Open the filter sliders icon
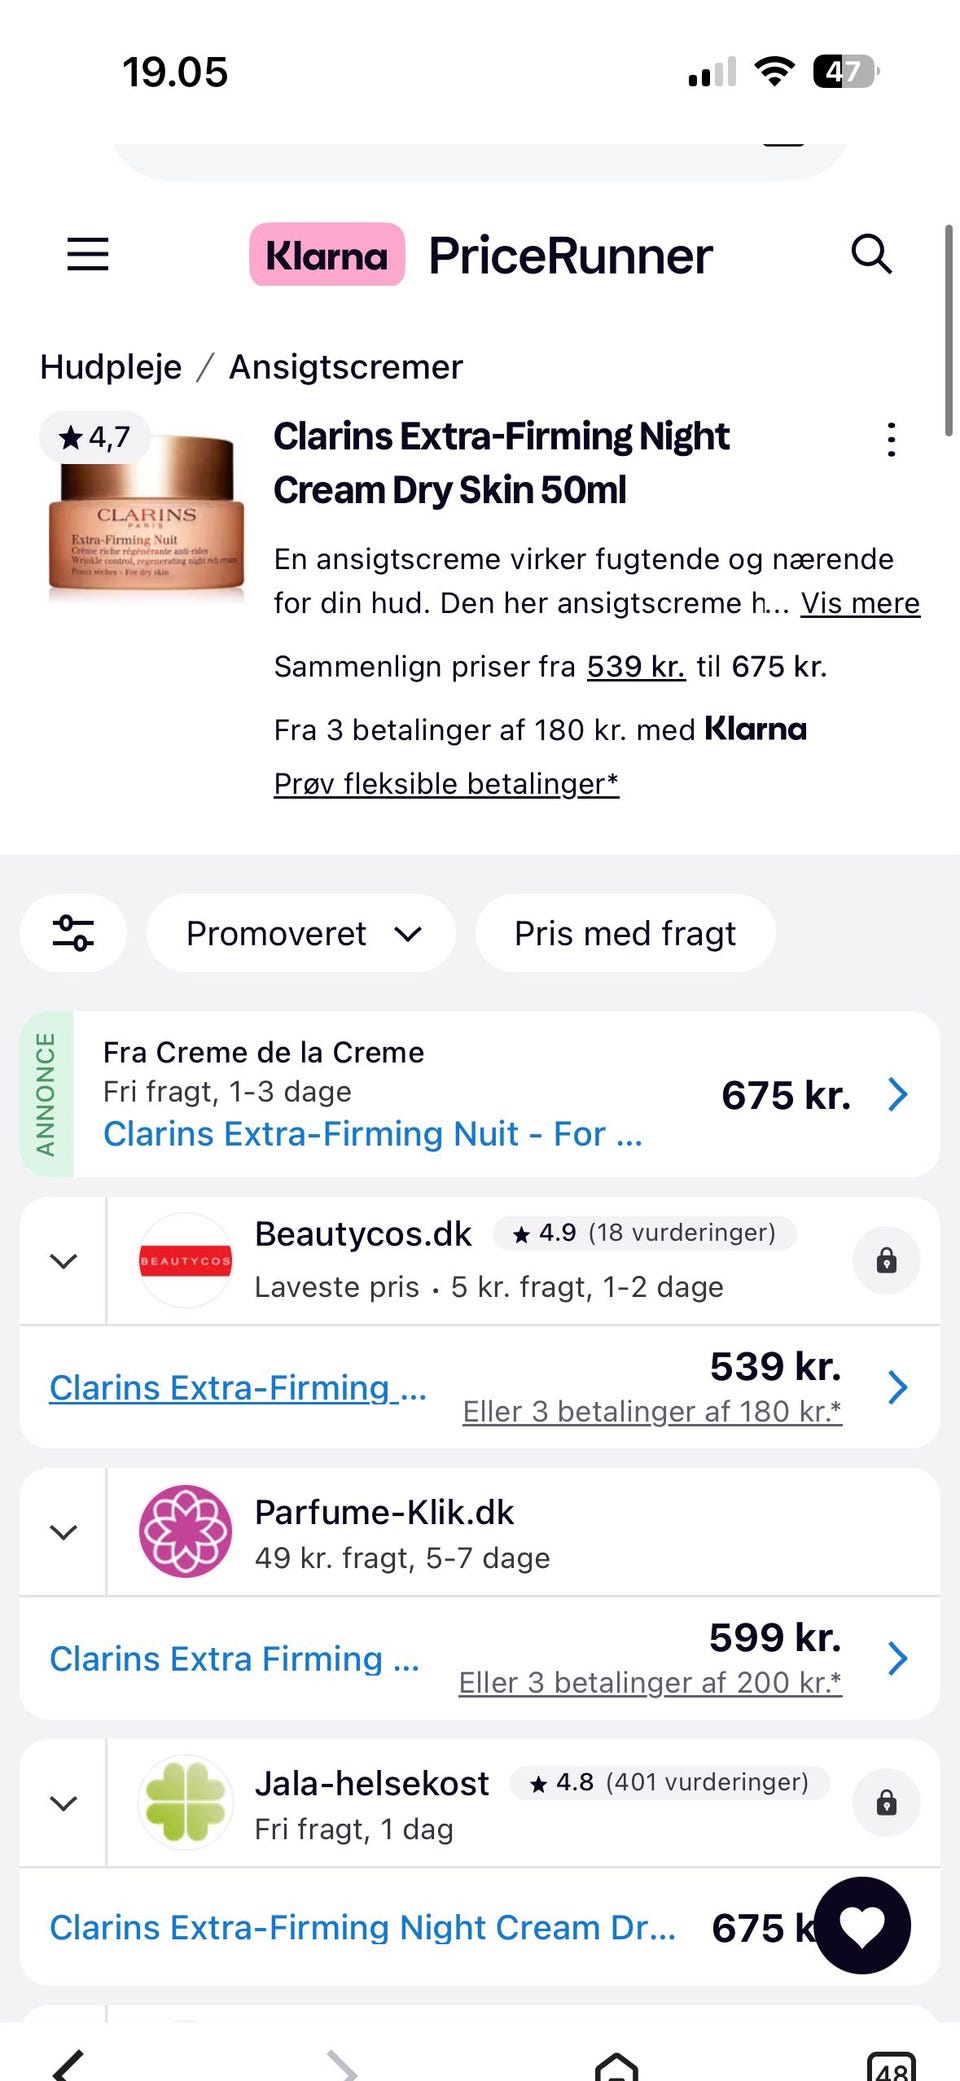The image size is (960, 2081). 73,933
